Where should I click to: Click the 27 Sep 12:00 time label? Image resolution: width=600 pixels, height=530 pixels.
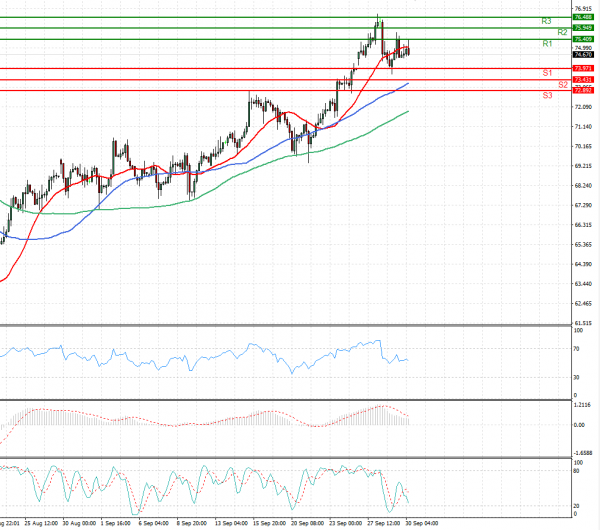(384, 523)
